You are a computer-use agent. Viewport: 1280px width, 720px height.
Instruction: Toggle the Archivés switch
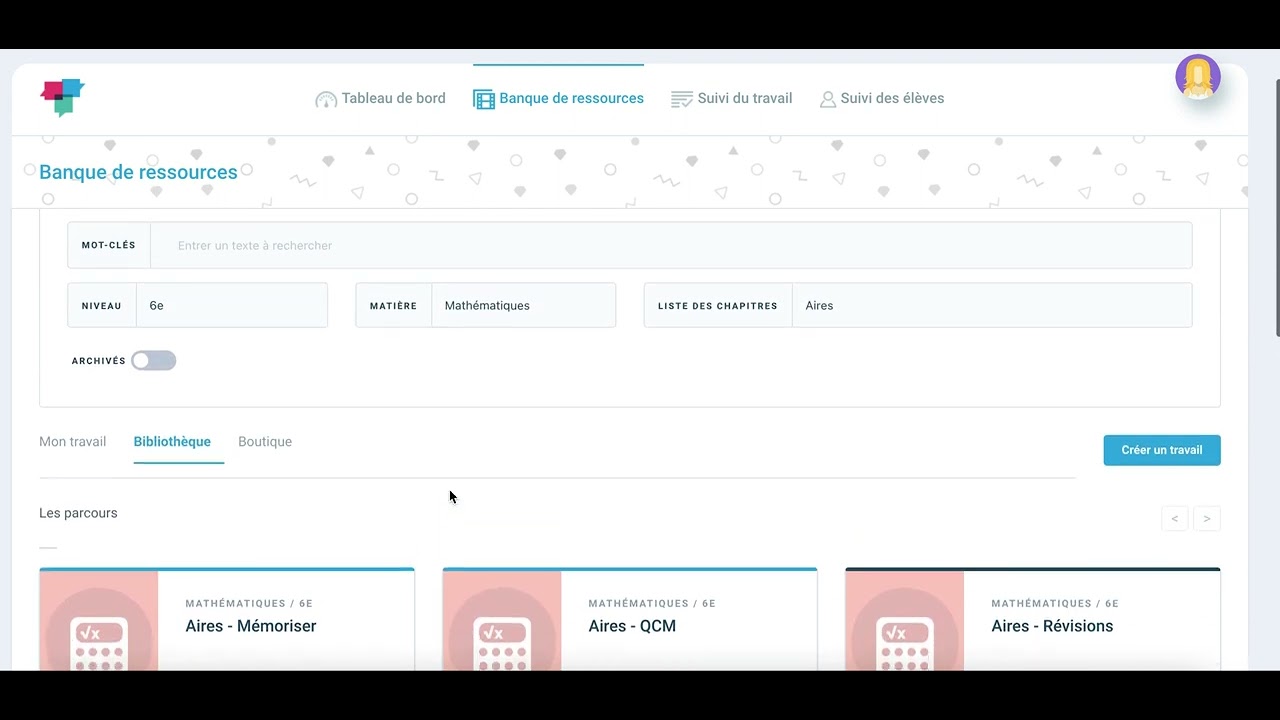[x=154, y=361]
